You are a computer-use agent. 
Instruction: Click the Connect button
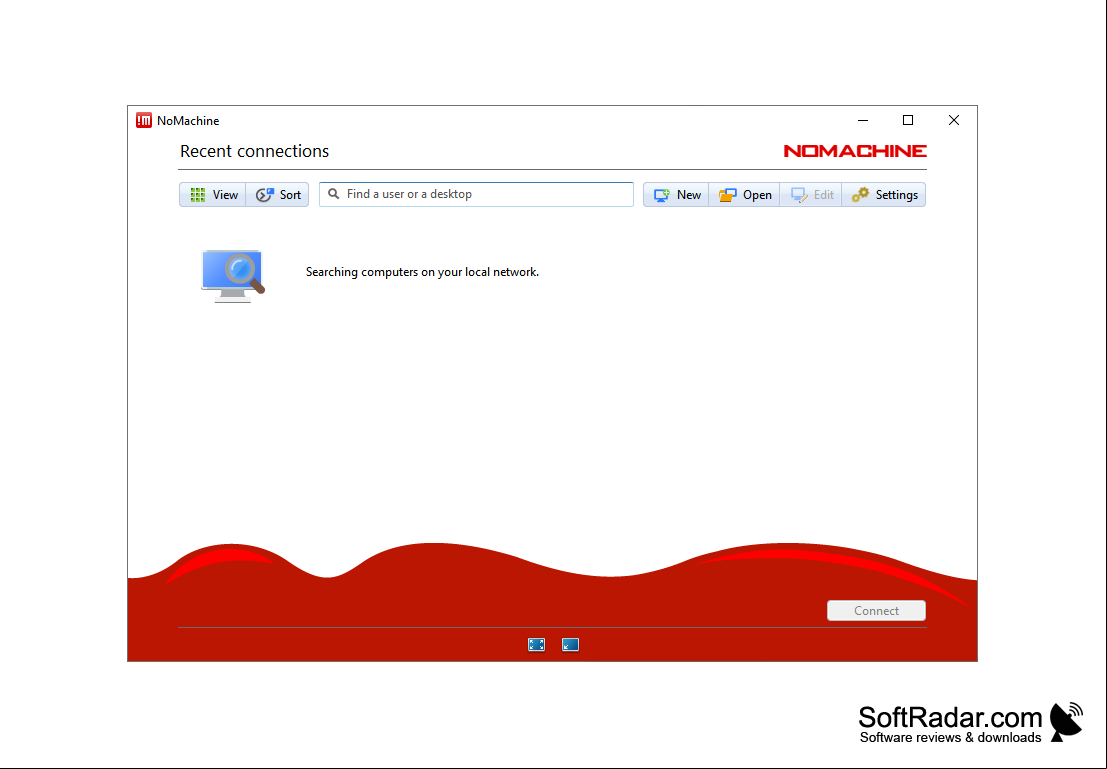[x=876, y=611]
